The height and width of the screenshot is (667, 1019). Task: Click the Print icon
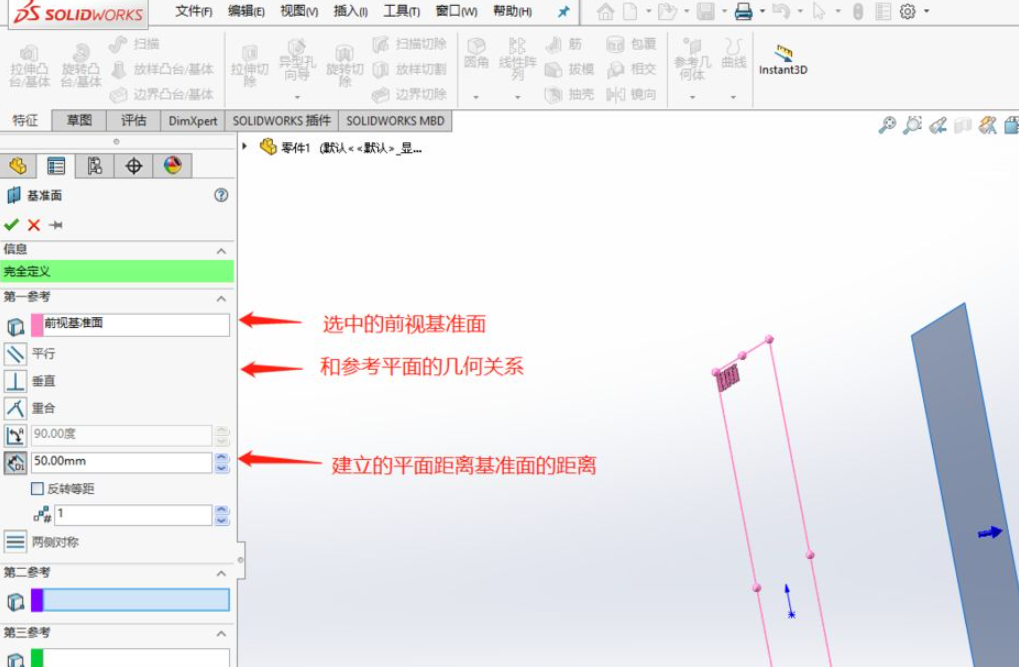743,11
